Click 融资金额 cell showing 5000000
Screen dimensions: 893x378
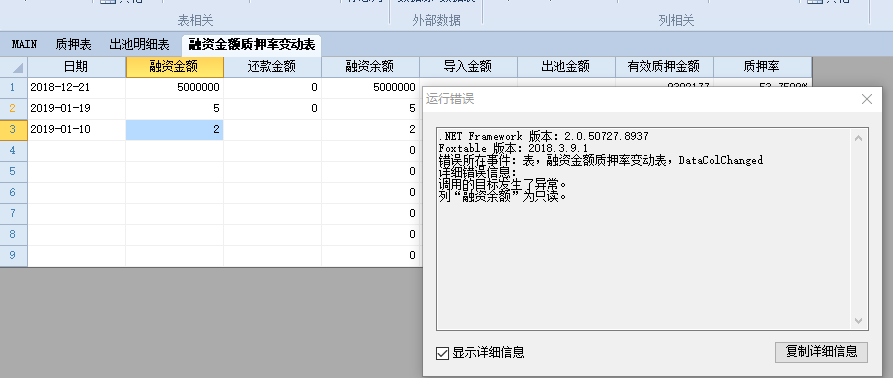[174, 88]
